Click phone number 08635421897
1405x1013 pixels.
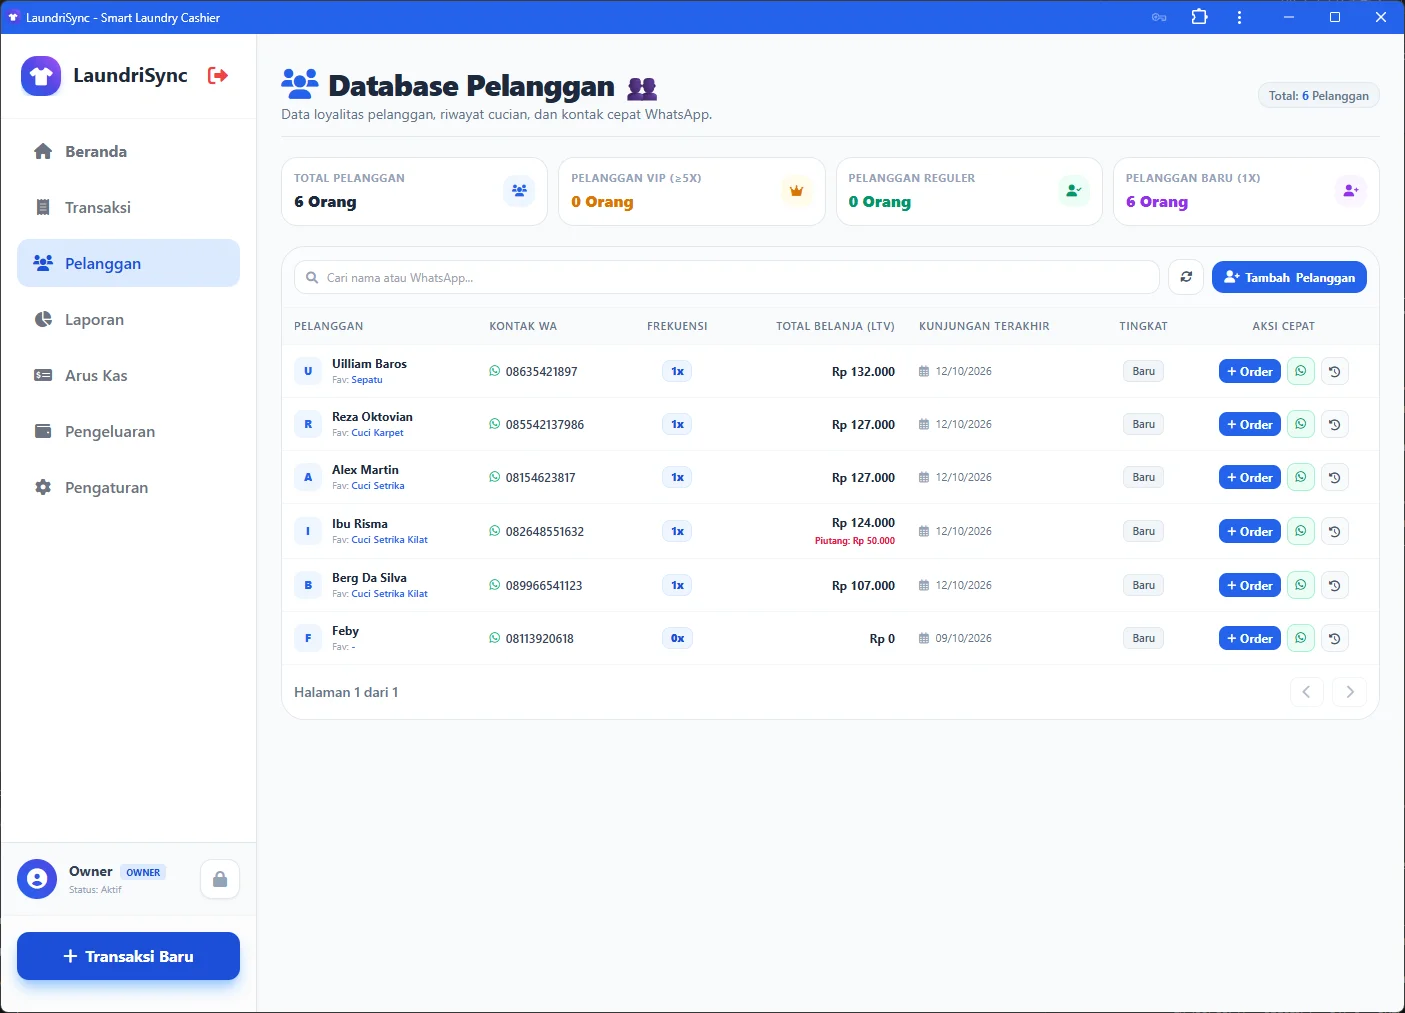click(x=541, y=371)
